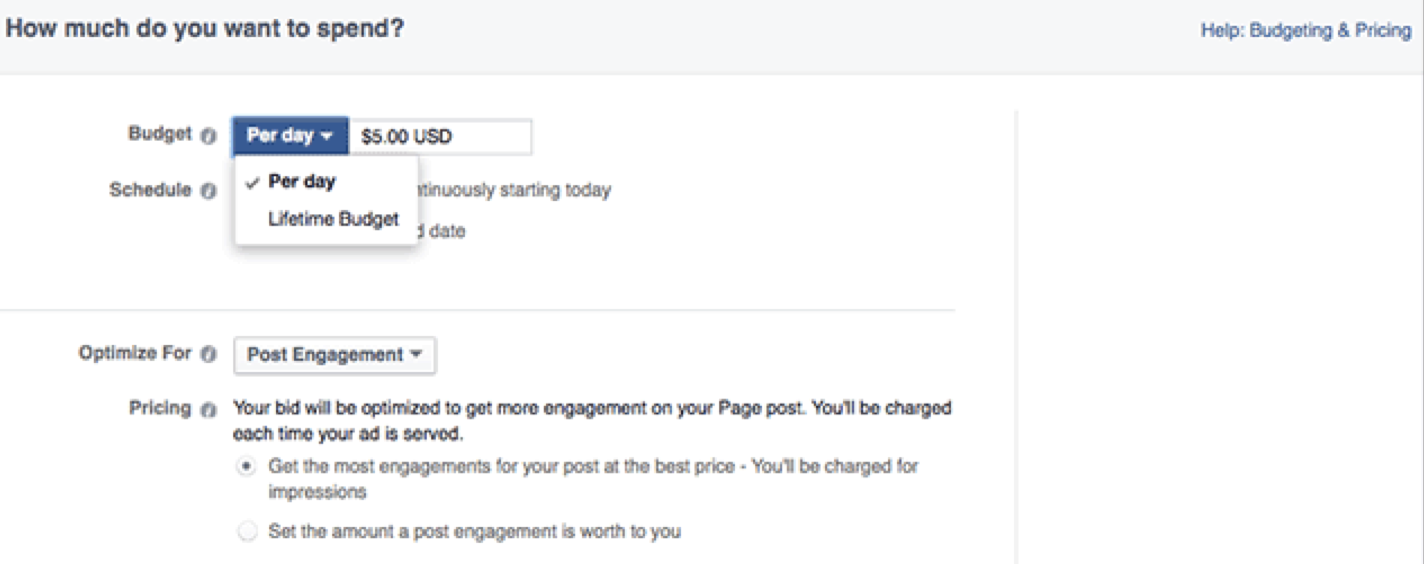The width and height of the screenshot is (1424, 564).
Task: Click the arrow on Post Engagement selector
Action: click(x=416, y=356)
